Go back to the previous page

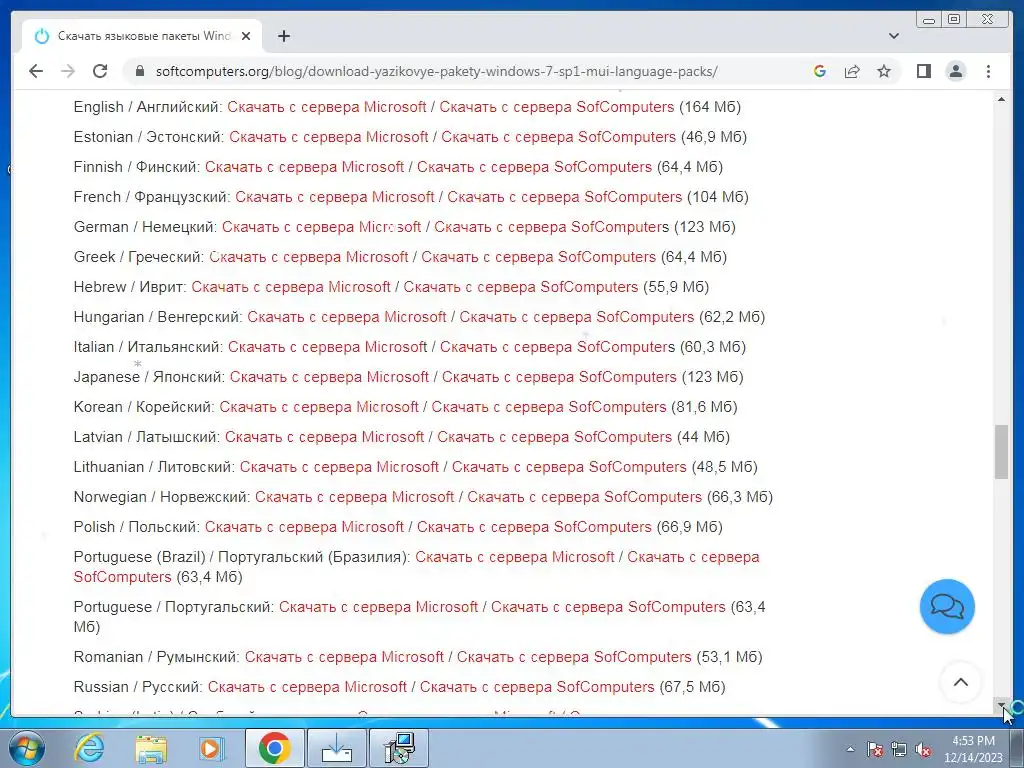coord(36,71)
